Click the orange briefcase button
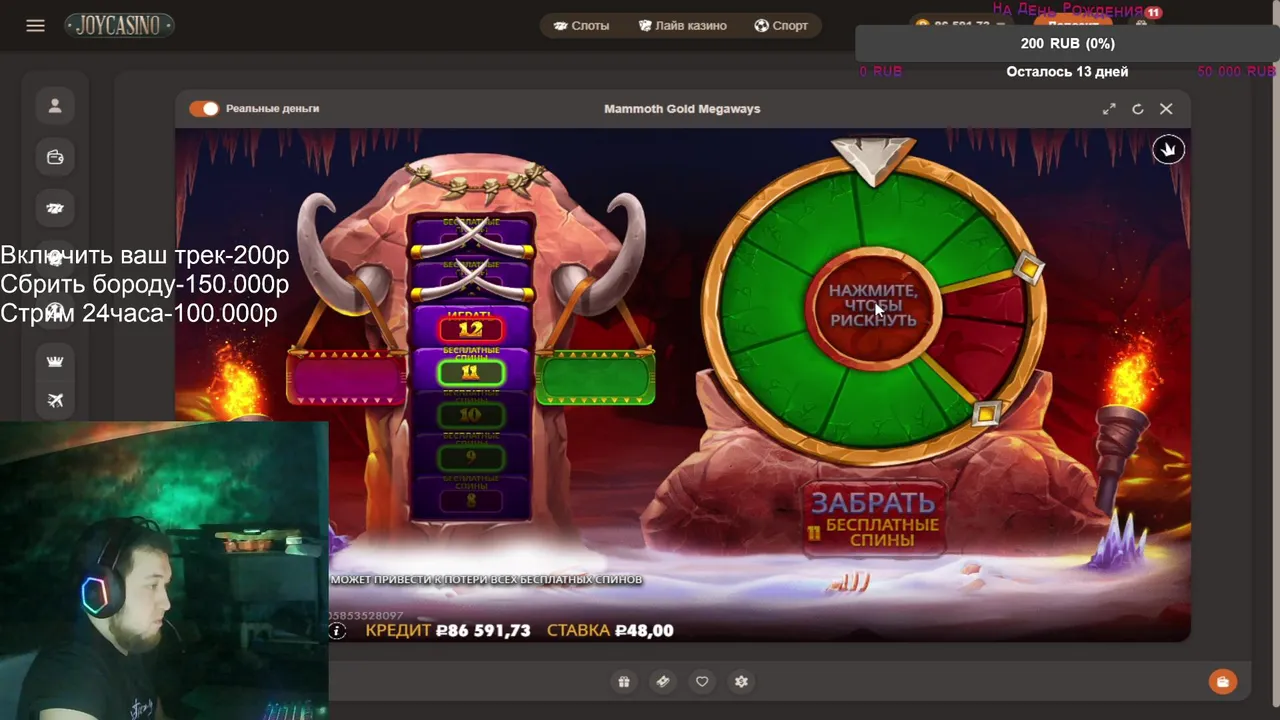 [x=1223, y=682]
